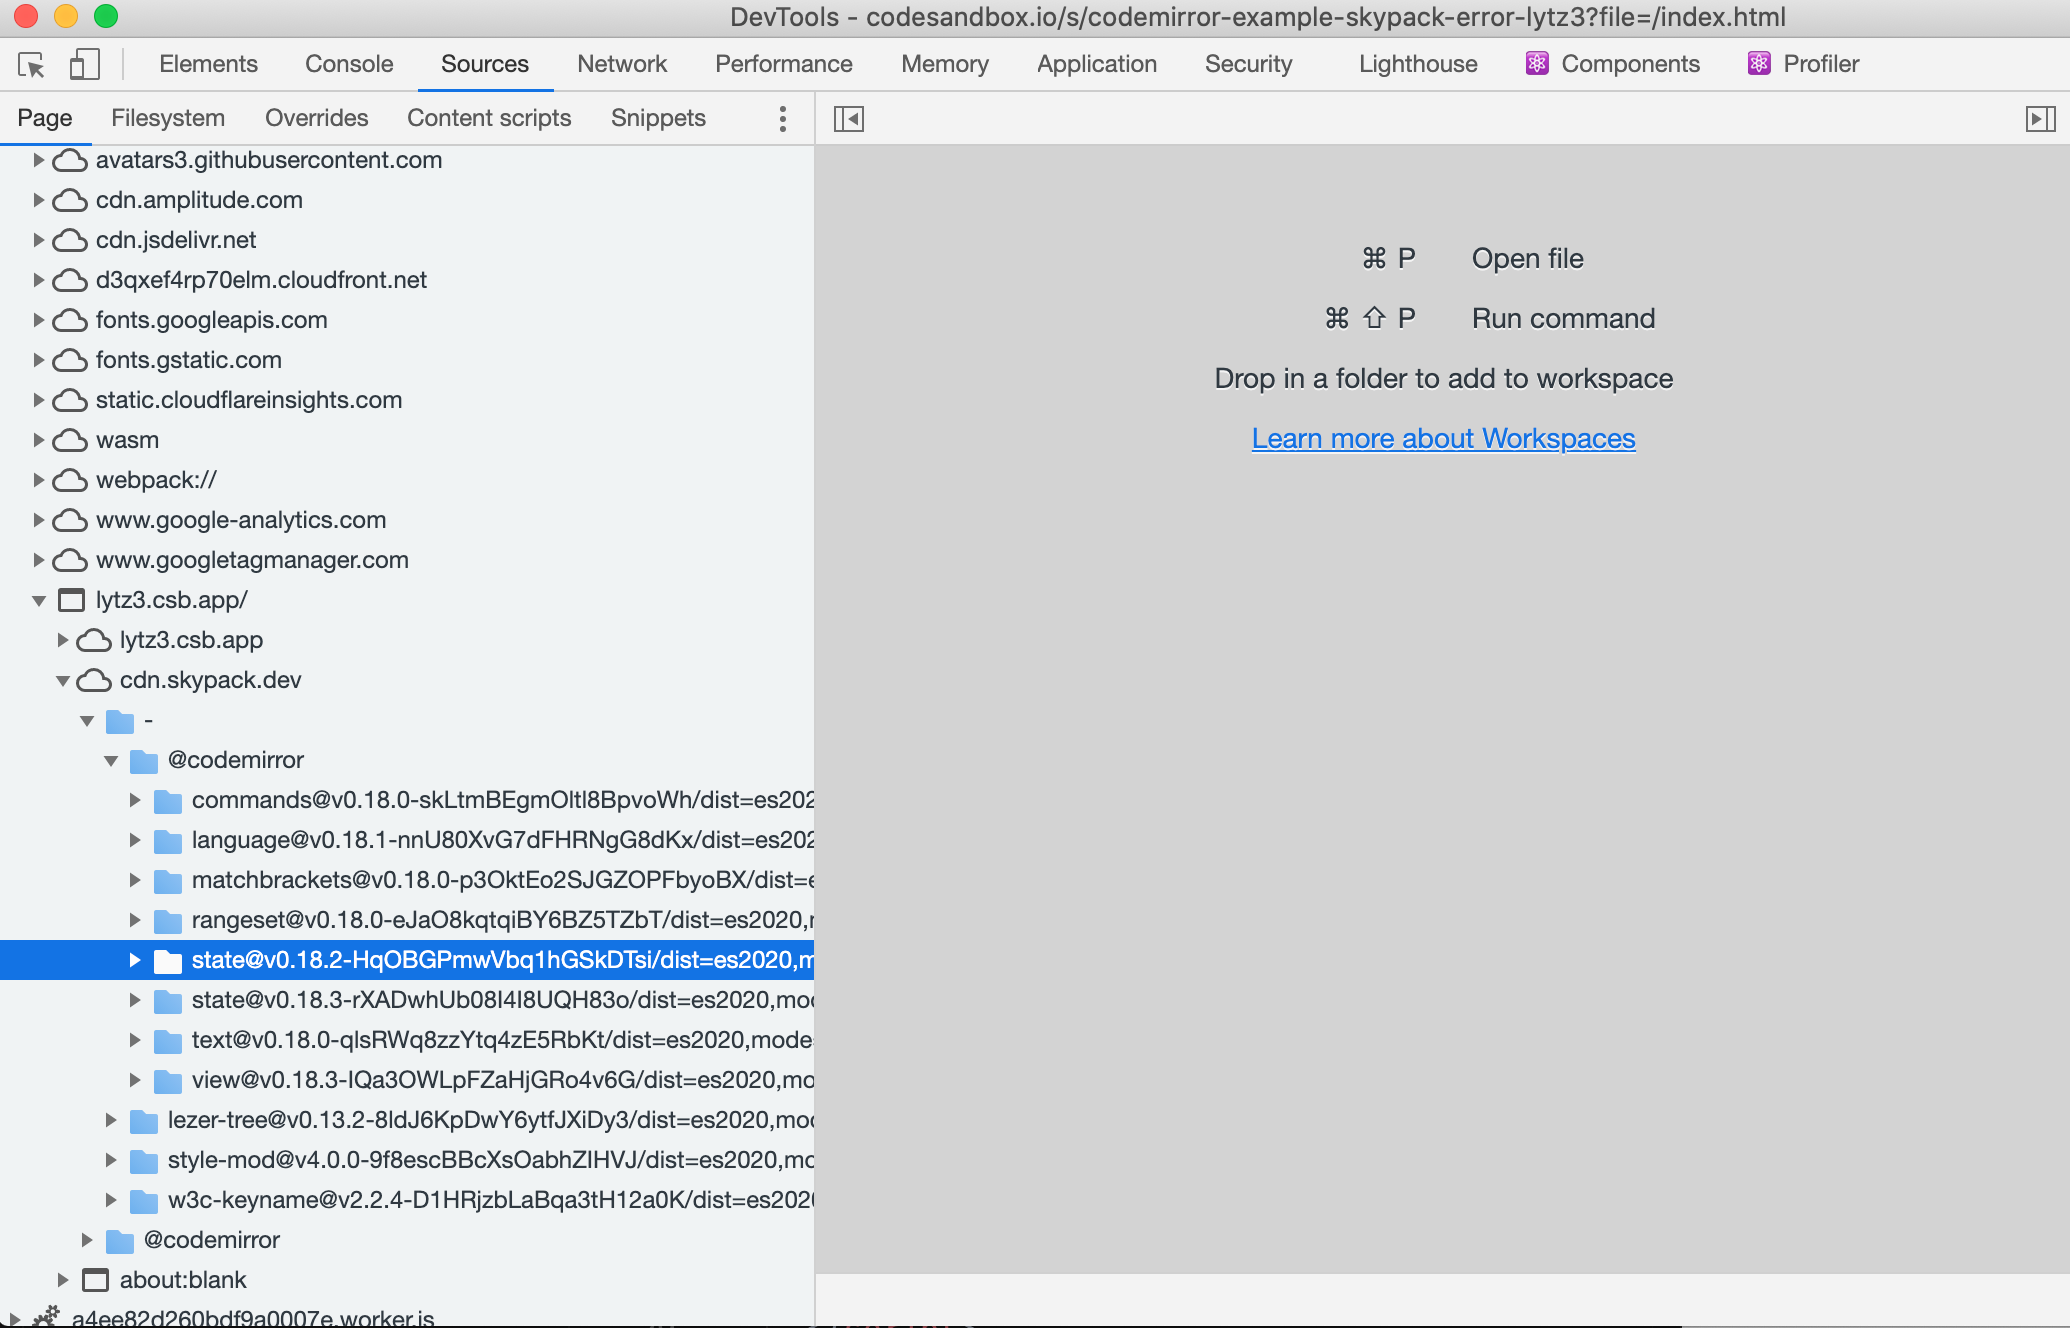Switch to the Network panel tab
This screenshot has height=1328, width=2070.
tap(621, 64)
